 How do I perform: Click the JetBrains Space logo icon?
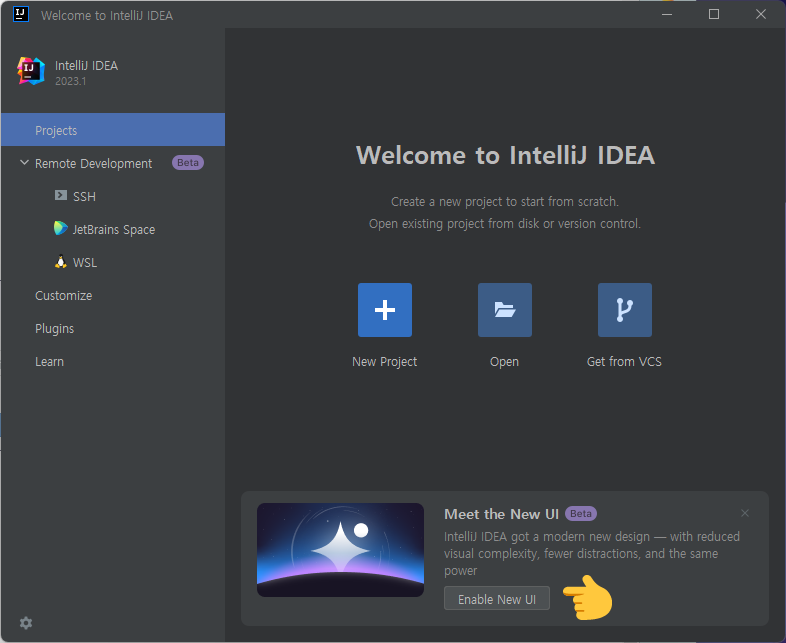(x=61, y=228)
